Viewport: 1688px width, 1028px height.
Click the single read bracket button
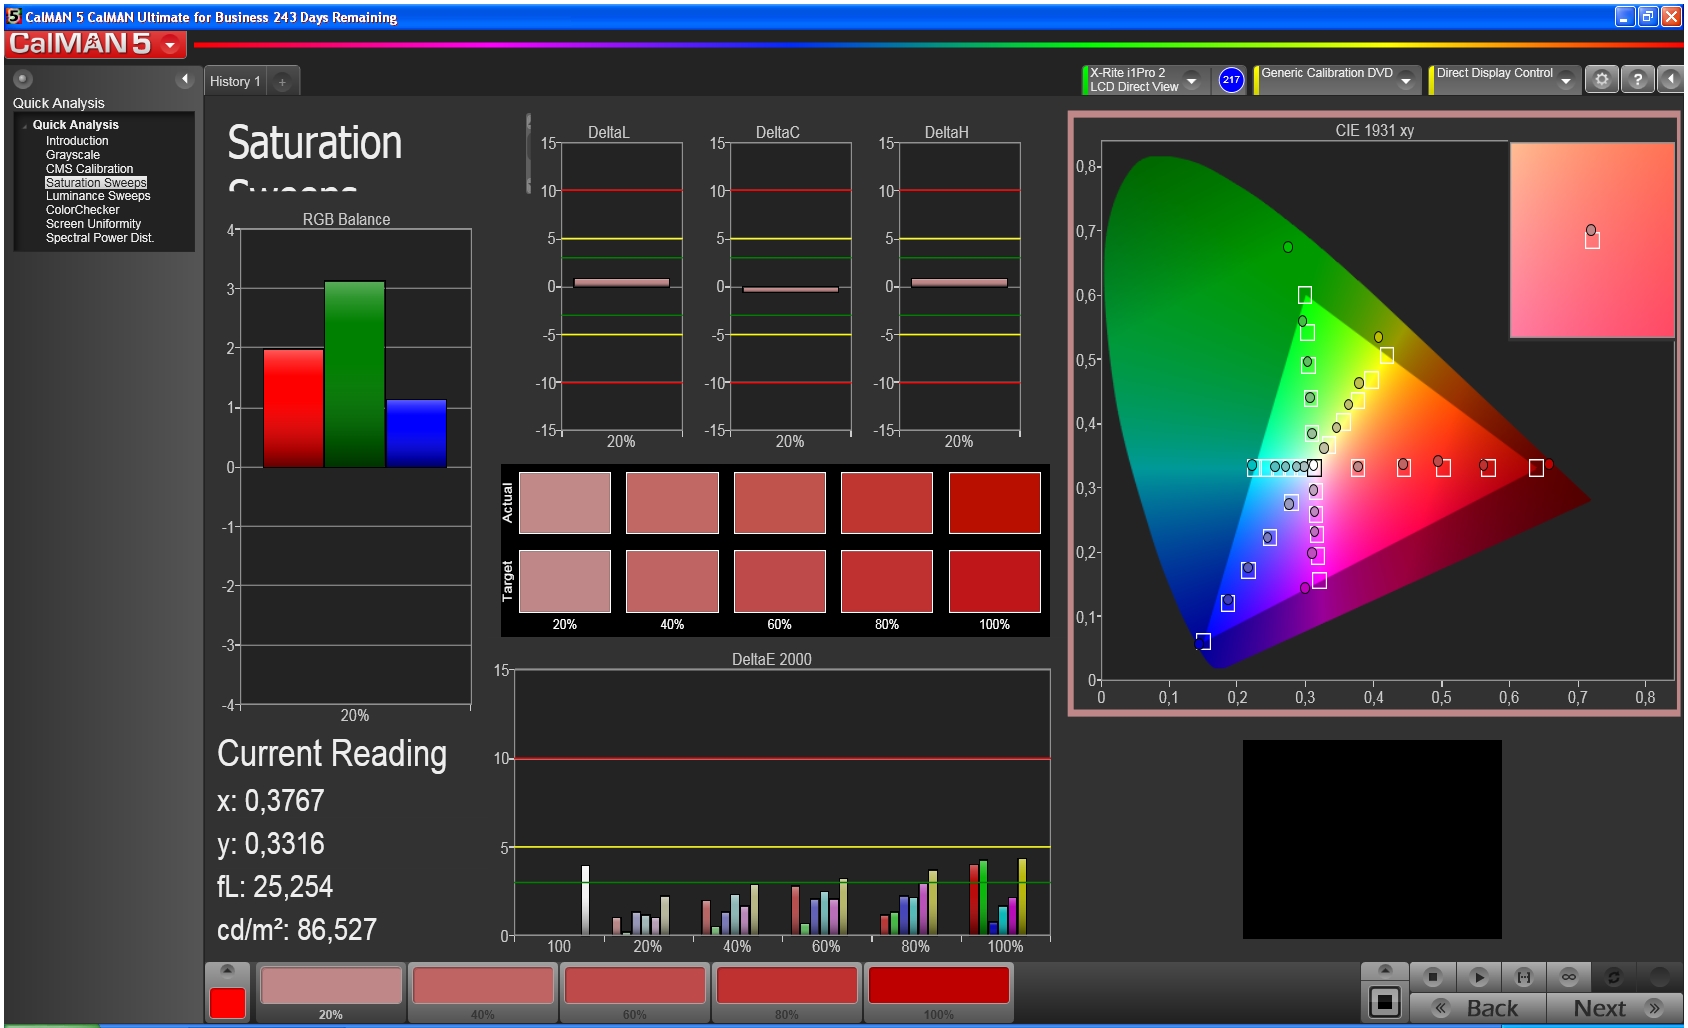tap(1524, 977)
